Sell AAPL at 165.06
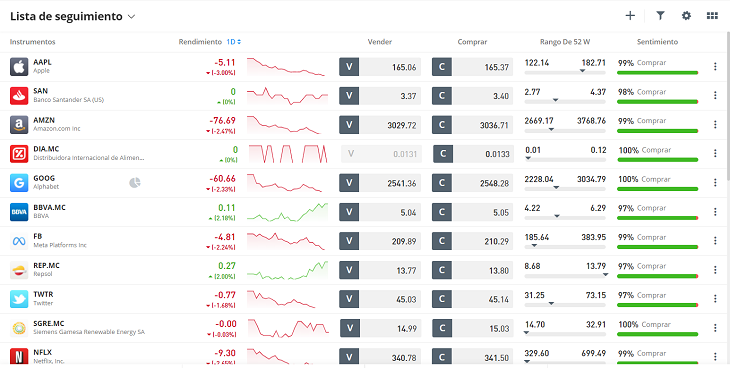730x368 pixels. (380, 67)
